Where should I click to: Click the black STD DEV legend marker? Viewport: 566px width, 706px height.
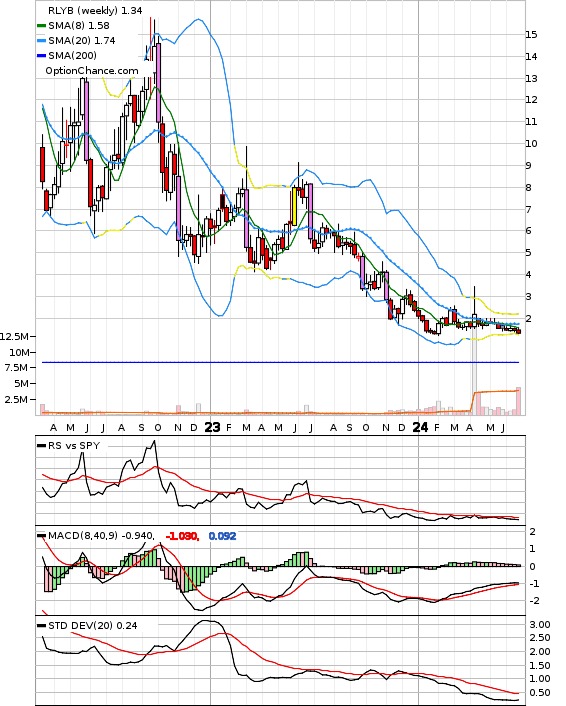coord(41,626)
